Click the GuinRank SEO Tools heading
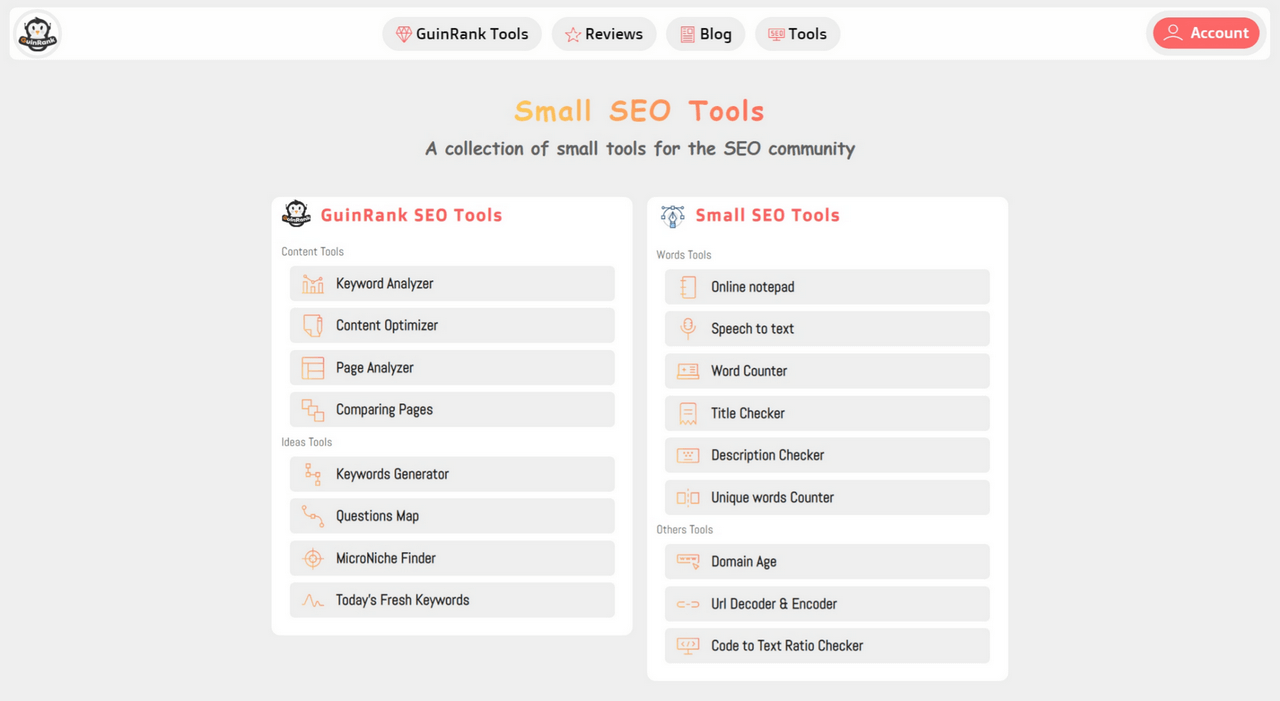This screenshot has height=701, width=1280. tap(411, 215)
